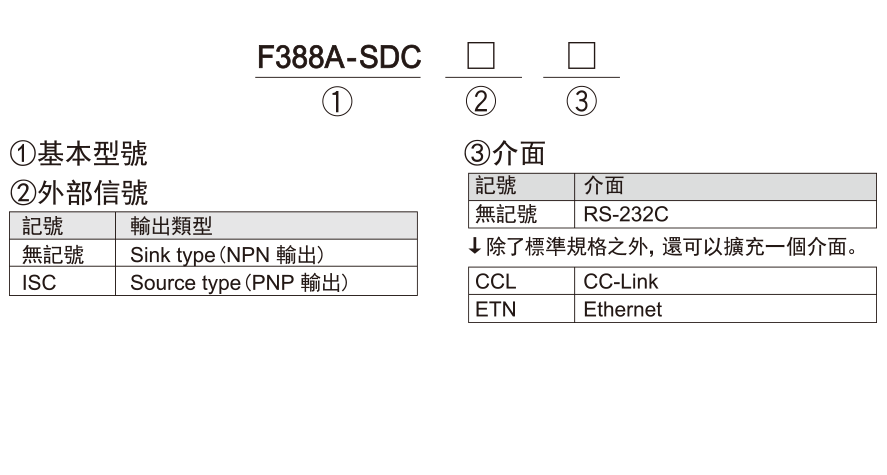Click the ③介面 heading
This screenshot has height=475, width=887.
(505, 153)
